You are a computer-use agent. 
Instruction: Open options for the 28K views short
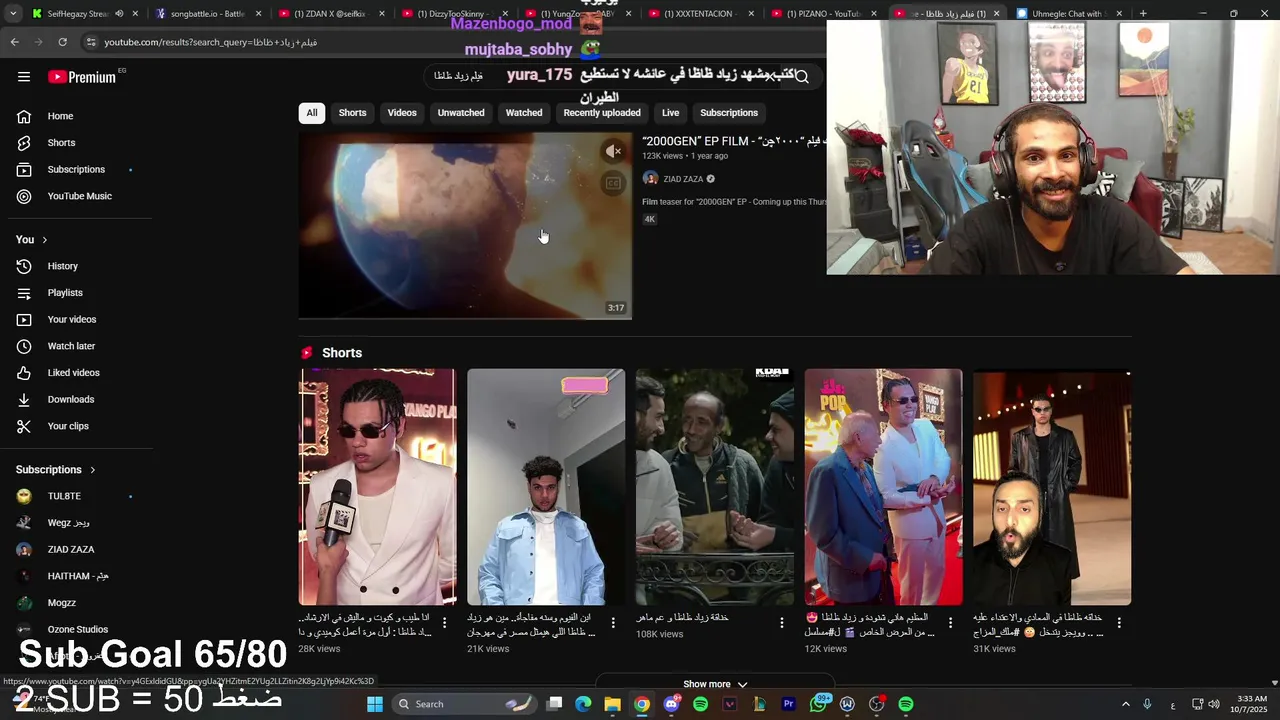(x=445, y=622)
